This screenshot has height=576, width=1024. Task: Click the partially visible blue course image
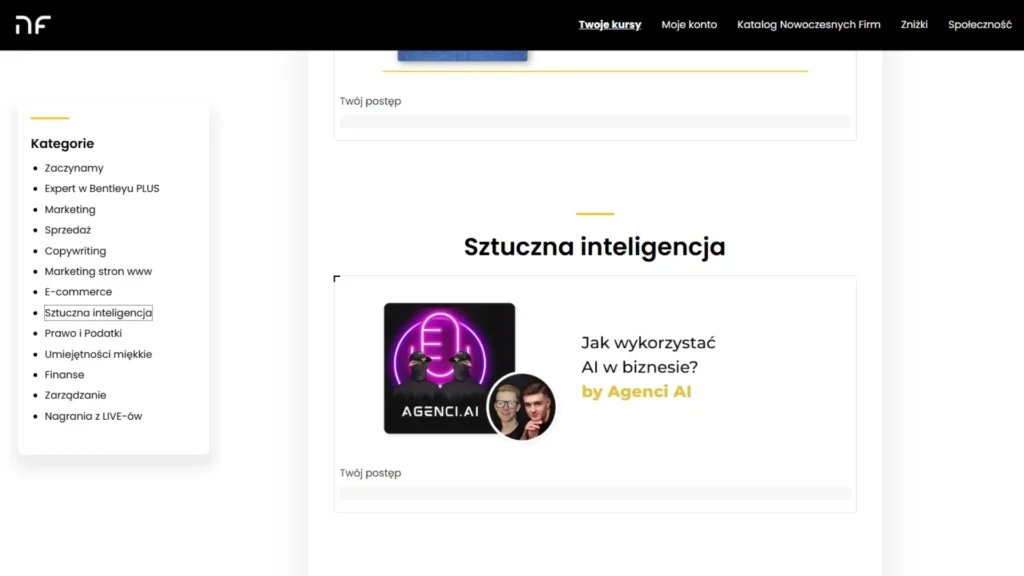(462, 56)
